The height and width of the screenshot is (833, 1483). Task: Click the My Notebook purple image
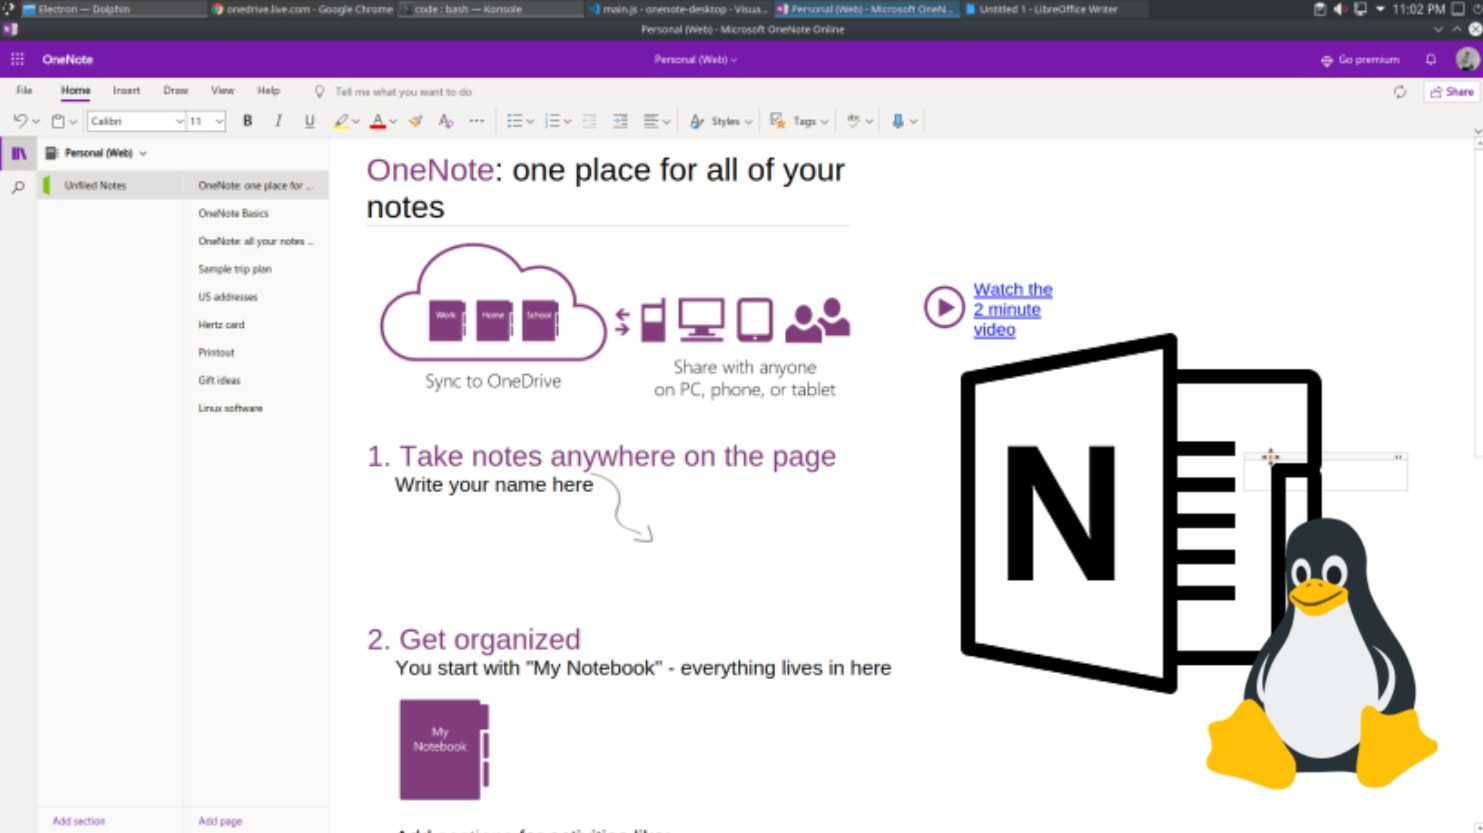[444, 749]
